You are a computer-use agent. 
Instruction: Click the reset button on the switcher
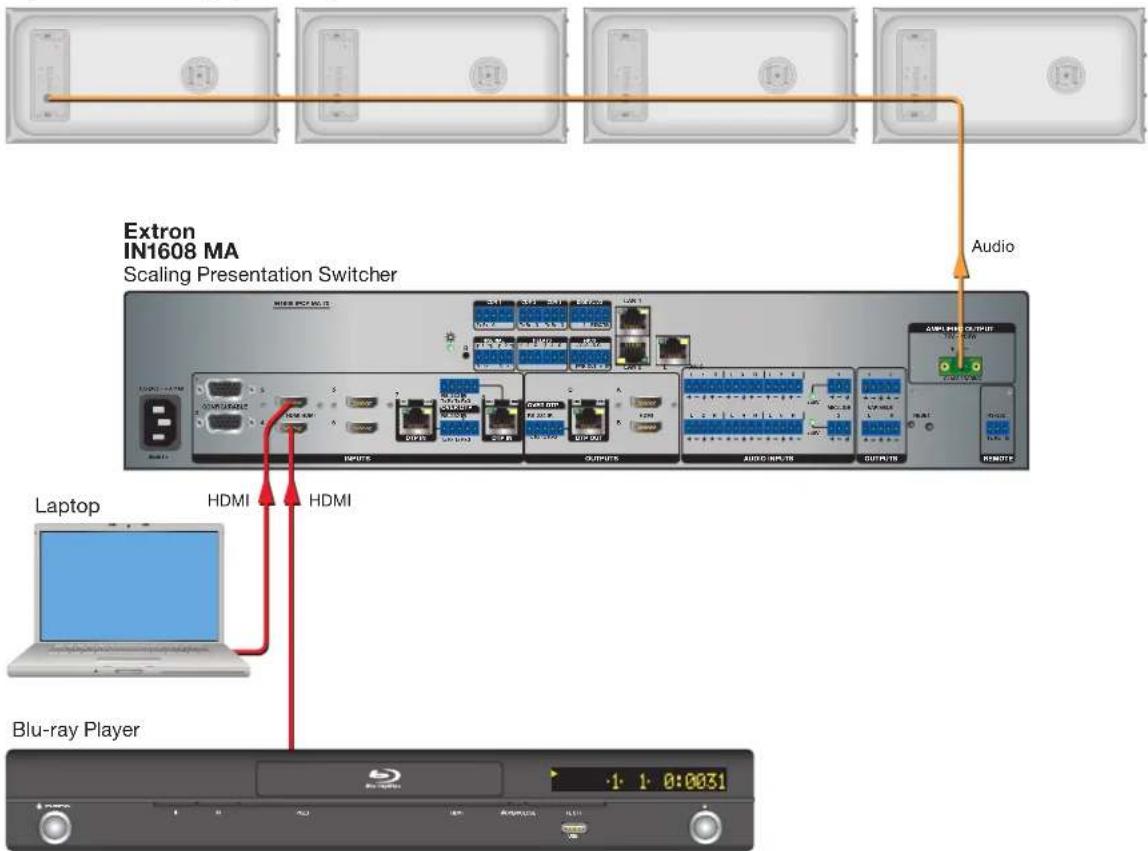click(x=928, y=427)
